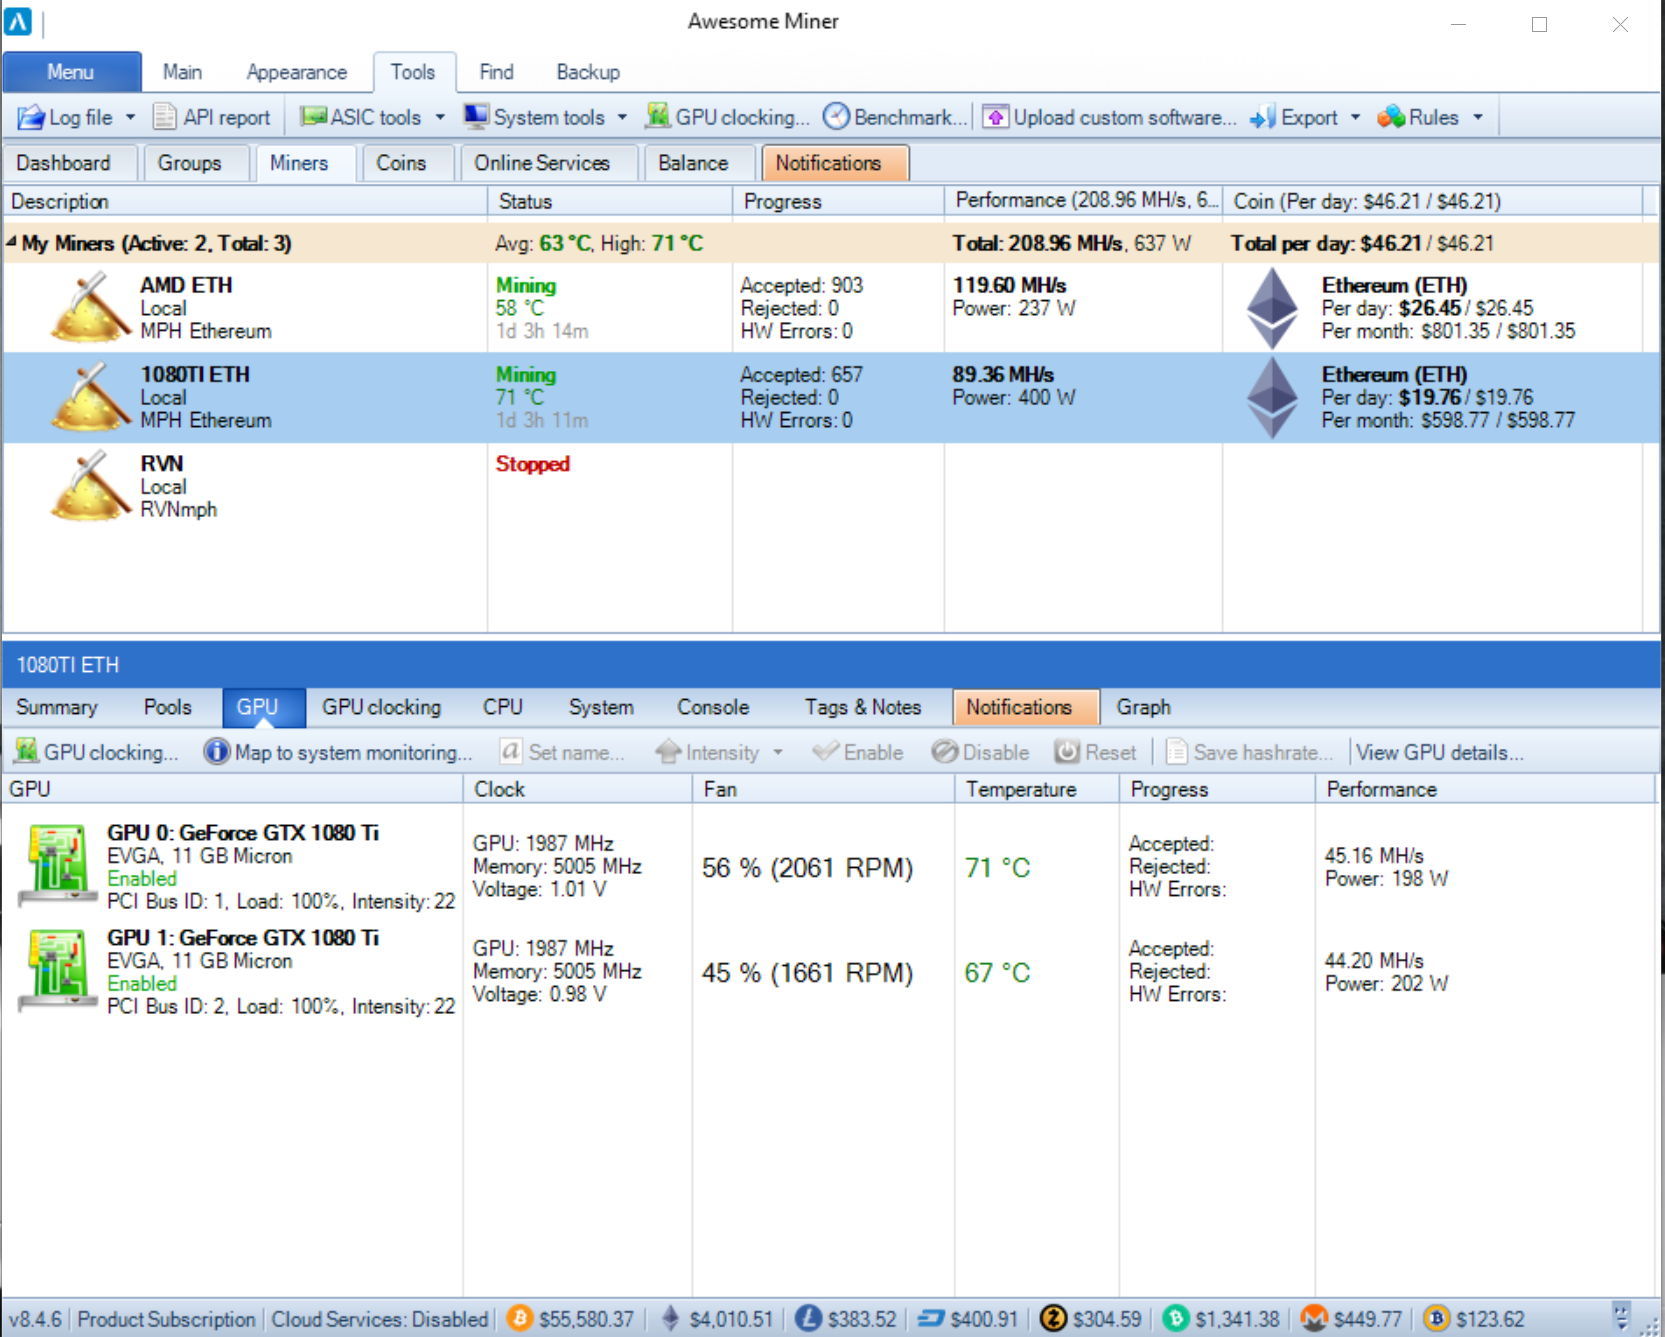Click the AMD ETH miner gold pickaxe icon
Image resolution: width=1665 pixels, height=1337 pixels.
click(x=90, y=307)
